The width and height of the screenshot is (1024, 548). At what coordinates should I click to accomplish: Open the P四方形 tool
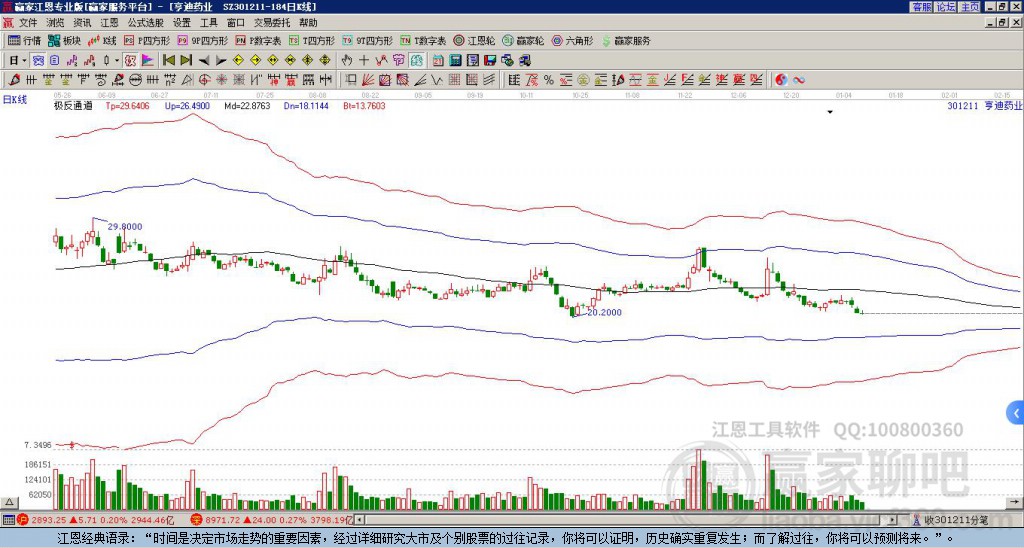coord(147,40)
